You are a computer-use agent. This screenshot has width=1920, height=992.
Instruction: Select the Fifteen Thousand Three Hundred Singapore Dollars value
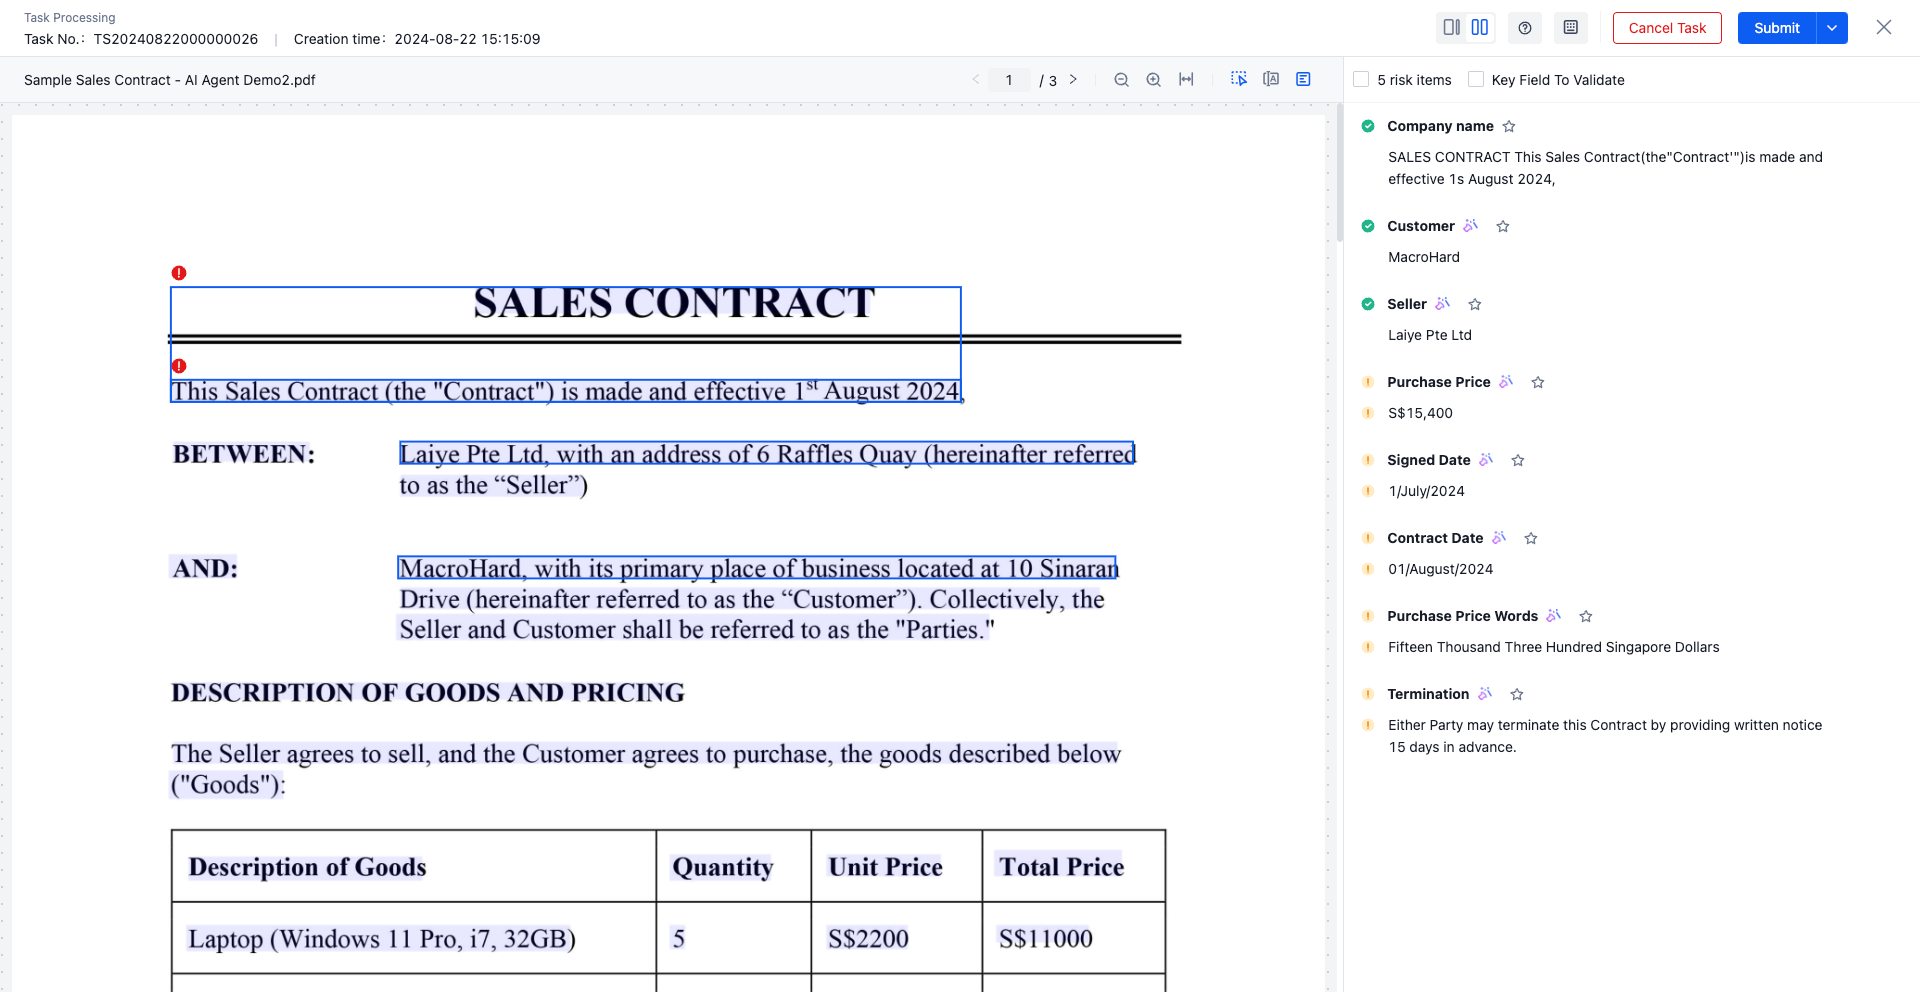[1554, 647]
